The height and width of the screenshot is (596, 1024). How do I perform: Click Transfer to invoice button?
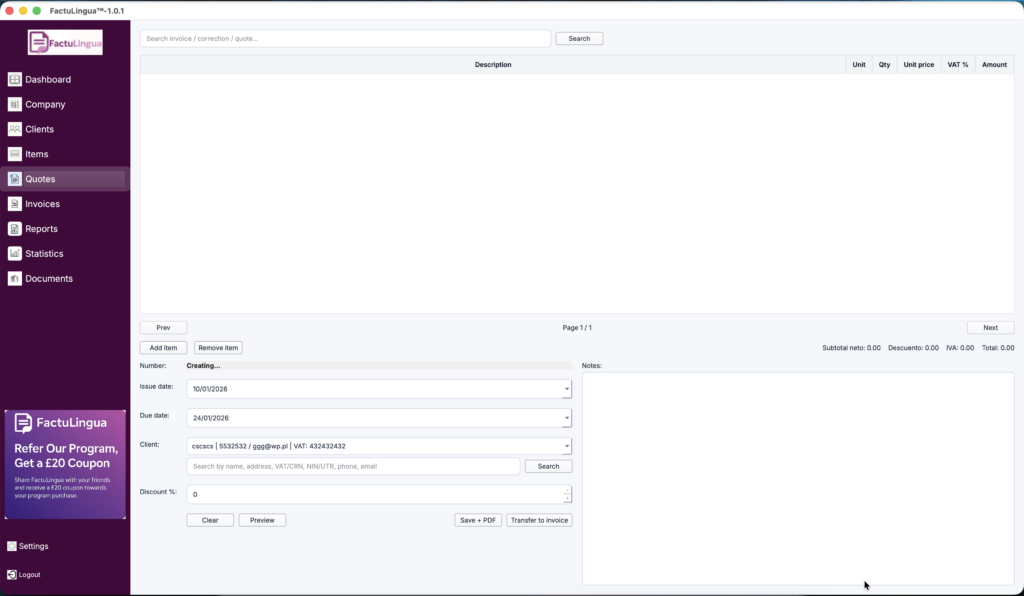[539, 520]
